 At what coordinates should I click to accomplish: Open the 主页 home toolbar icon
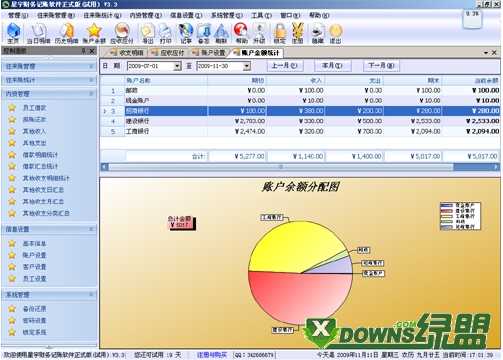point(13,33)
